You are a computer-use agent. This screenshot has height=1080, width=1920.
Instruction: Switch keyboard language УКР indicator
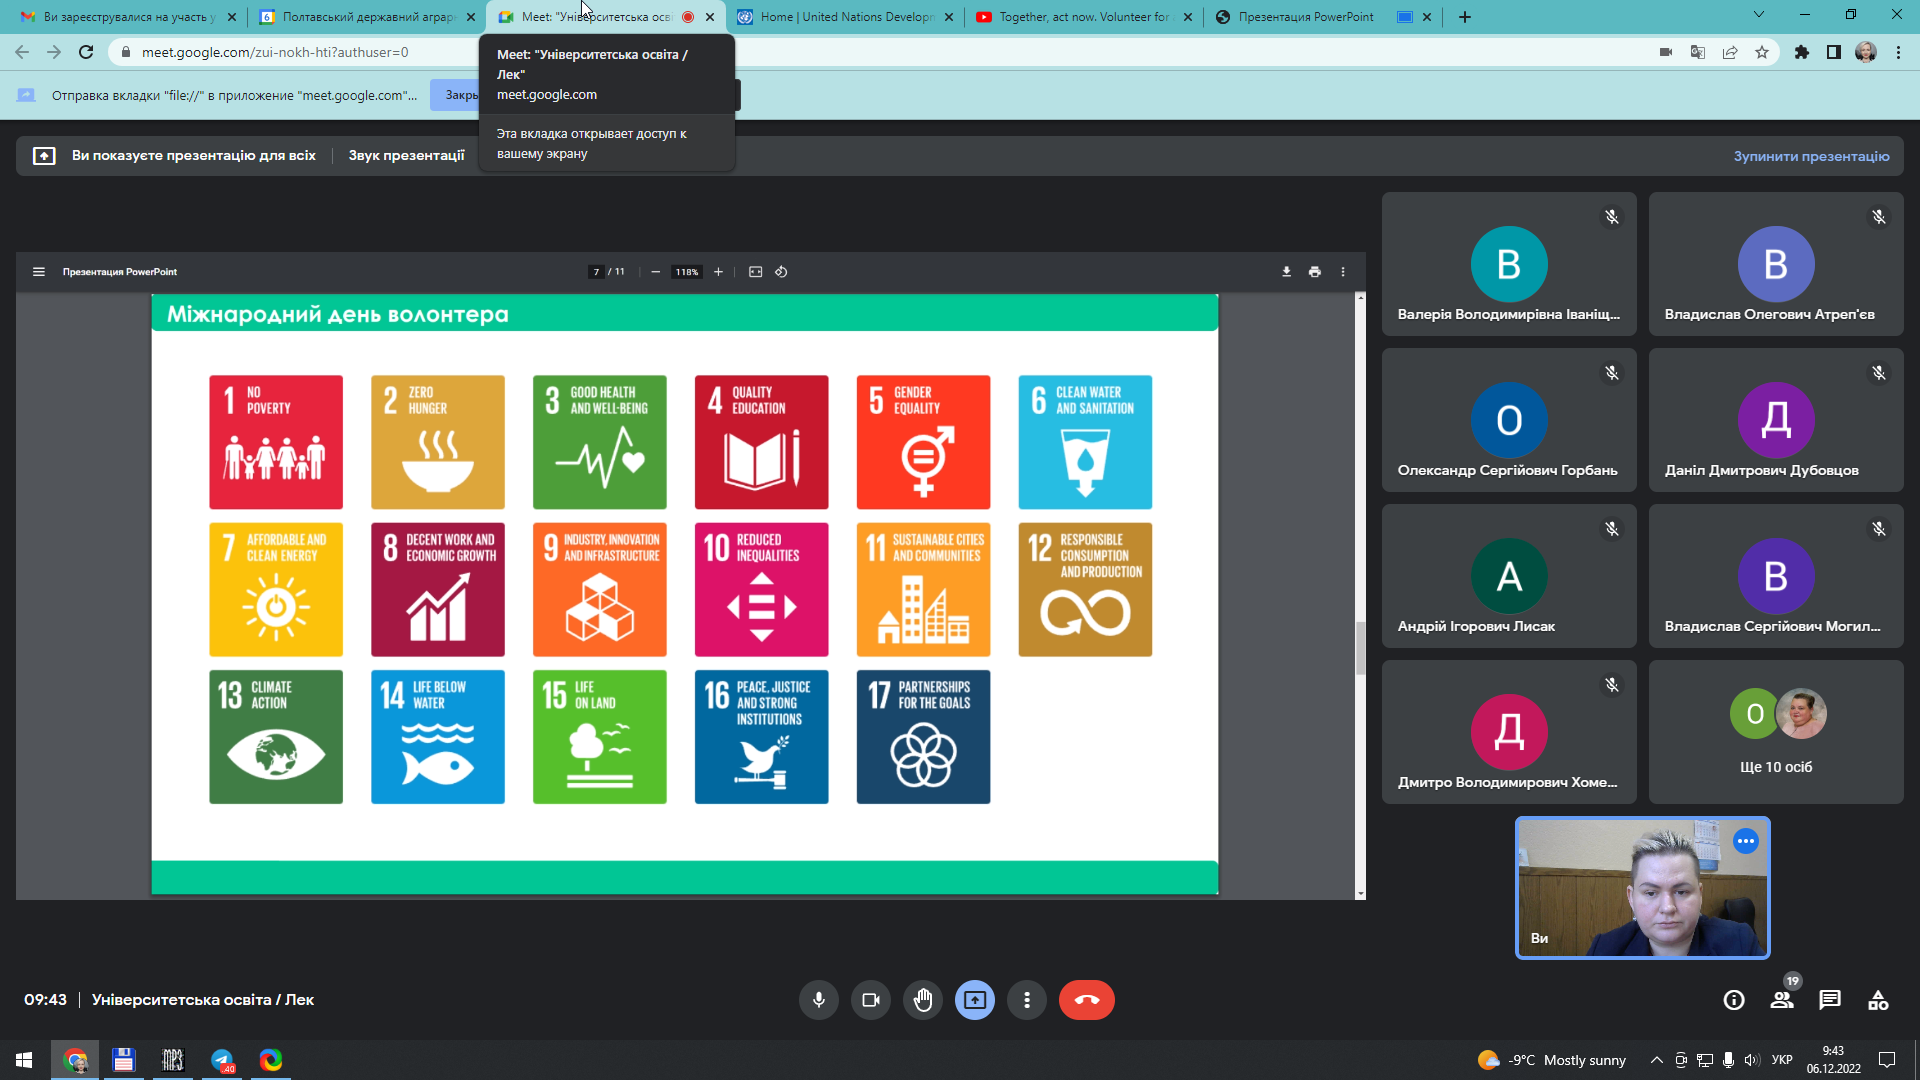coord(1782,1060)
